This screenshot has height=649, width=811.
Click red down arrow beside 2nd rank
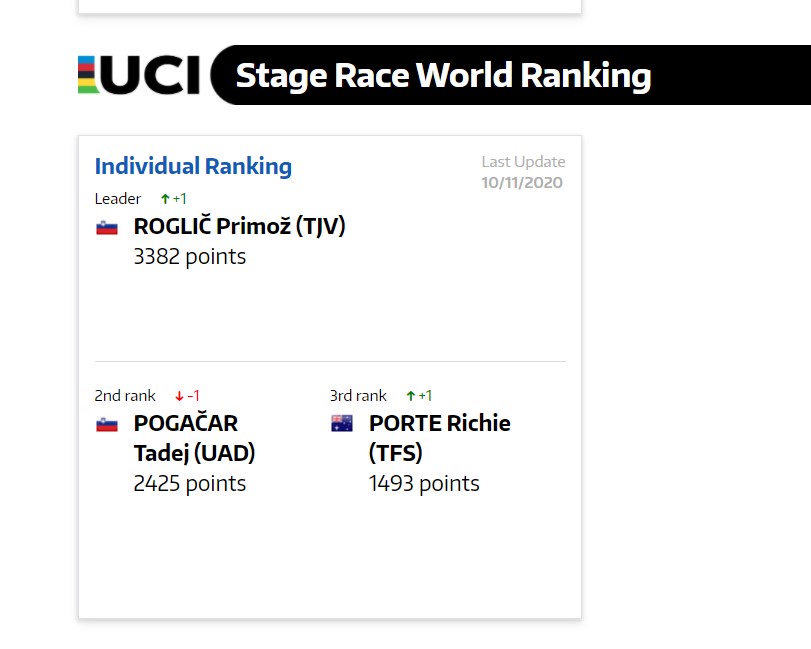coord(179,396)
